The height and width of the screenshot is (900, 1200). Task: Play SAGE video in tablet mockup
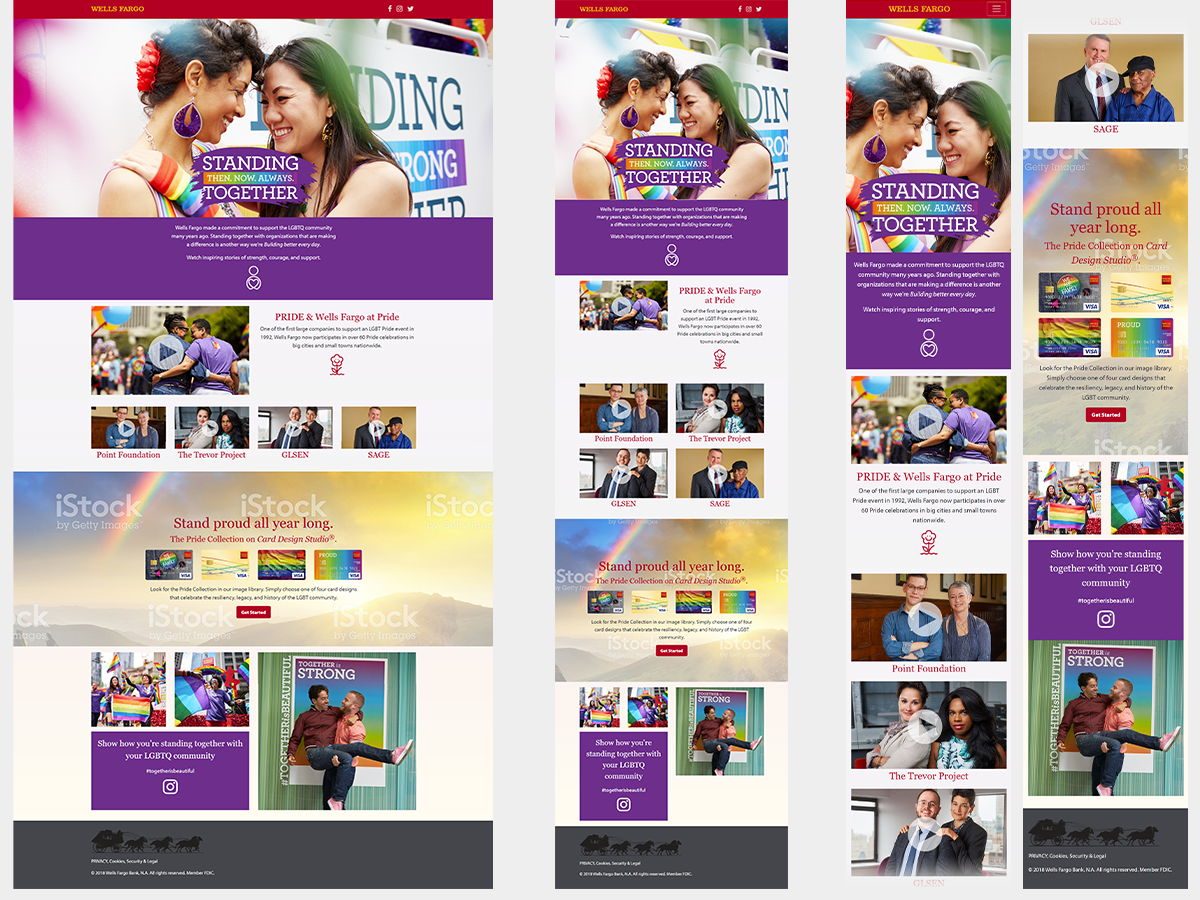coord(719,473)
